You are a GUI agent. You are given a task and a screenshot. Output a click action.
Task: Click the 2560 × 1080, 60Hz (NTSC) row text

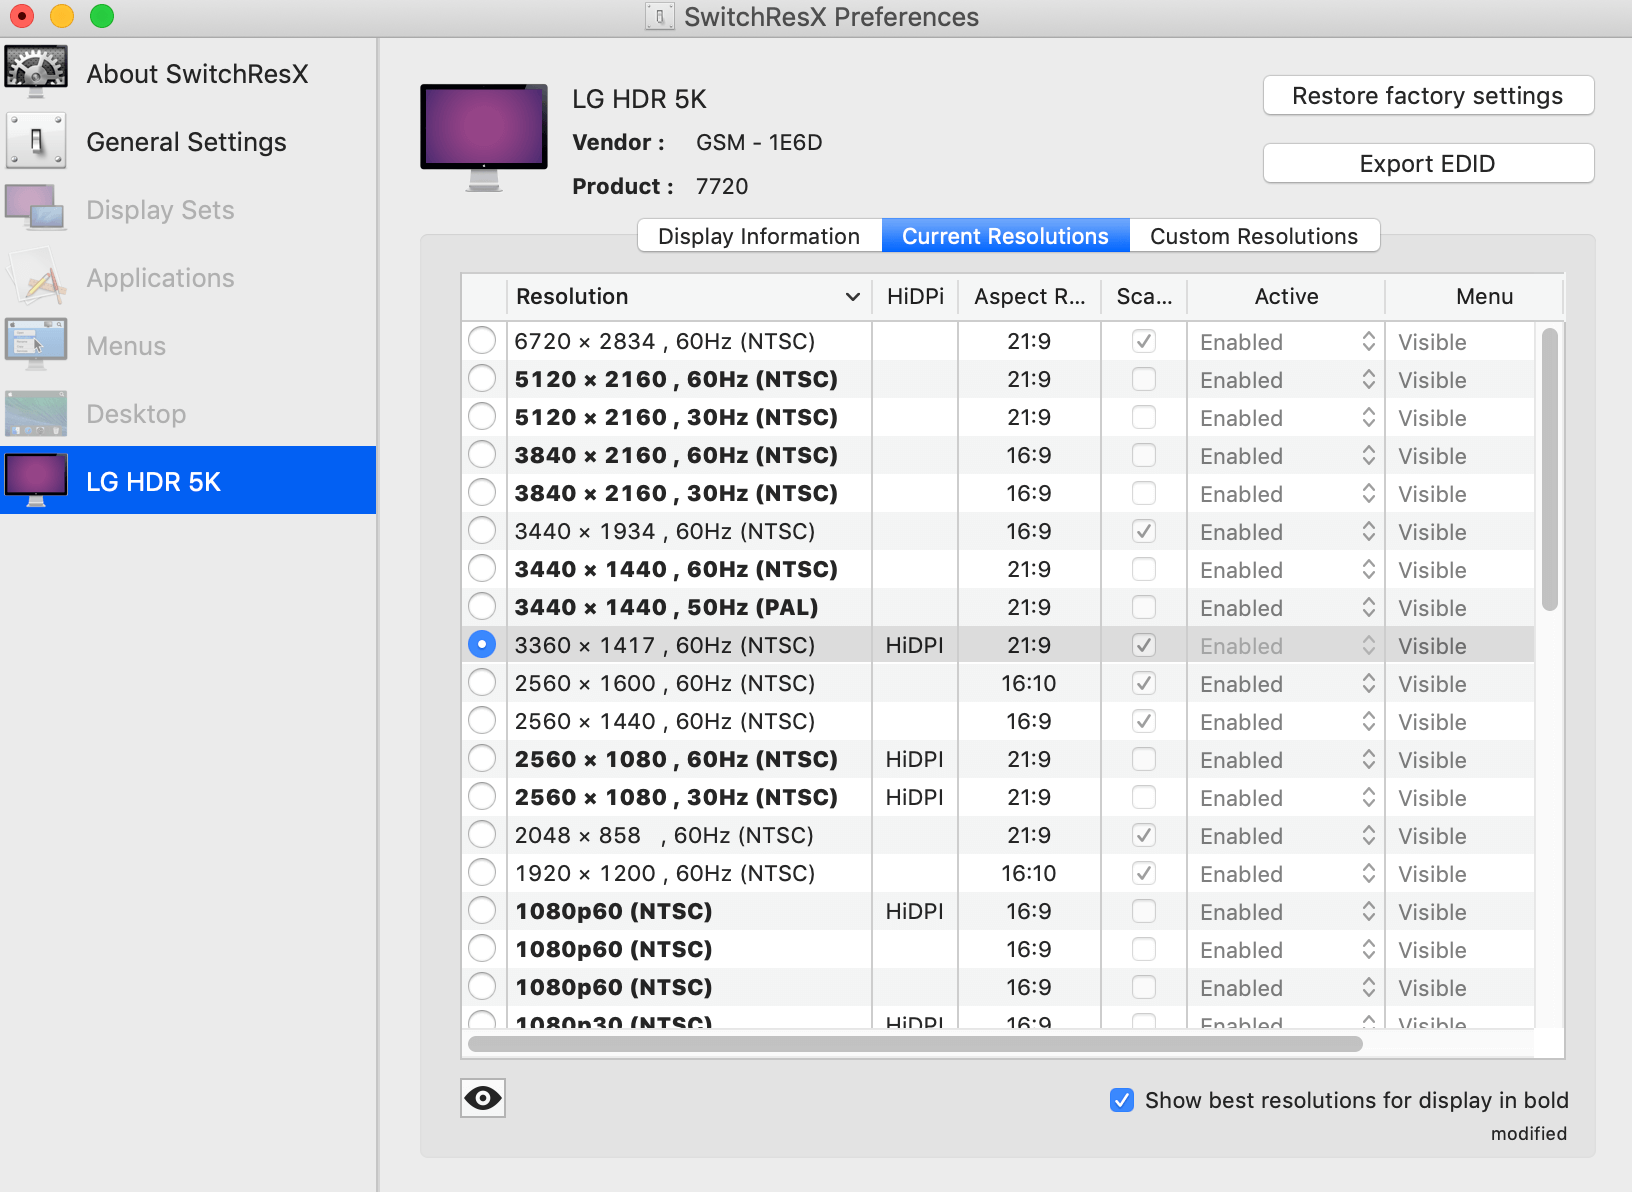click(676, 759)
